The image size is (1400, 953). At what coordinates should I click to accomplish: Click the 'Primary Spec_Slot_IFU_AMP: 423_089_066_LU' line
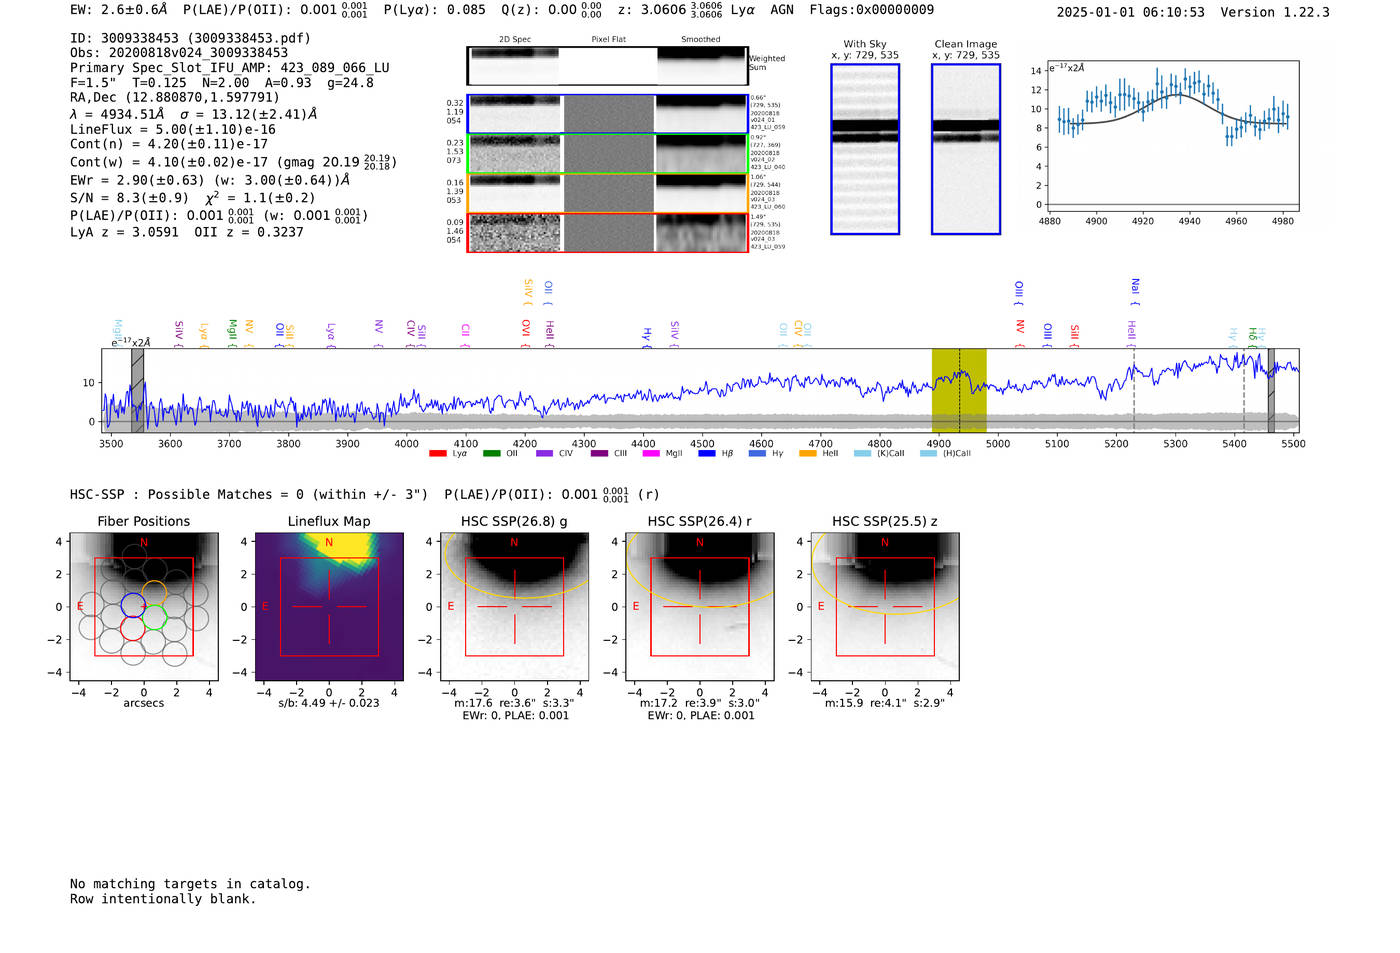tap(230, 68)
